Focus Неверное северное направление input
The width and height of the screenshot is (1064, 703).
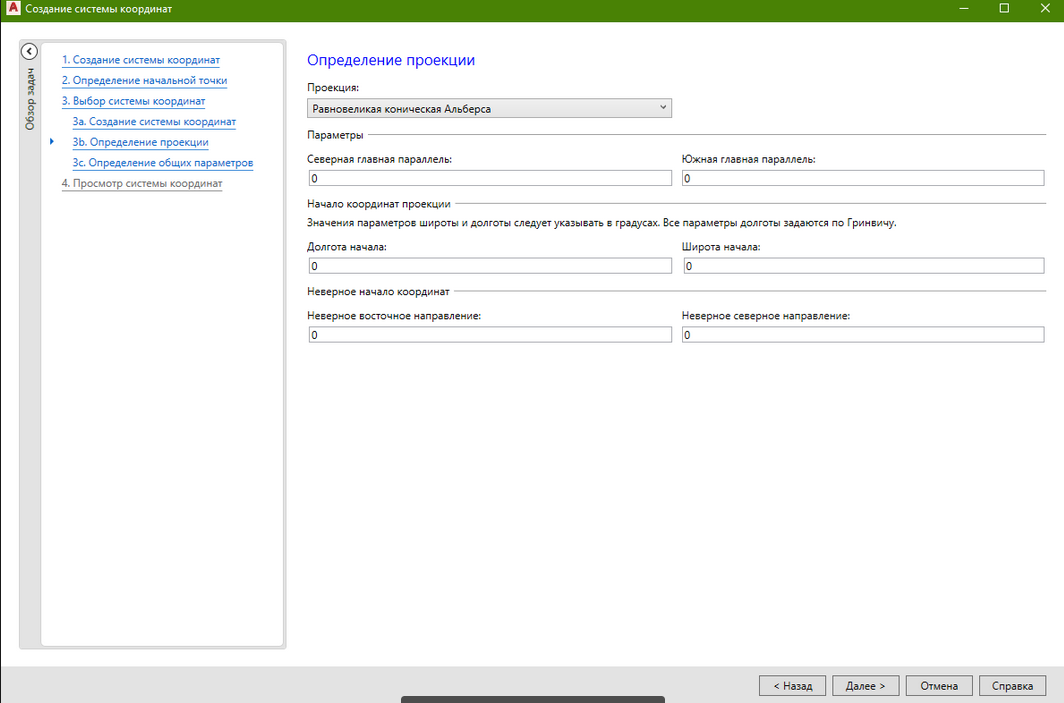coord(862,335)
